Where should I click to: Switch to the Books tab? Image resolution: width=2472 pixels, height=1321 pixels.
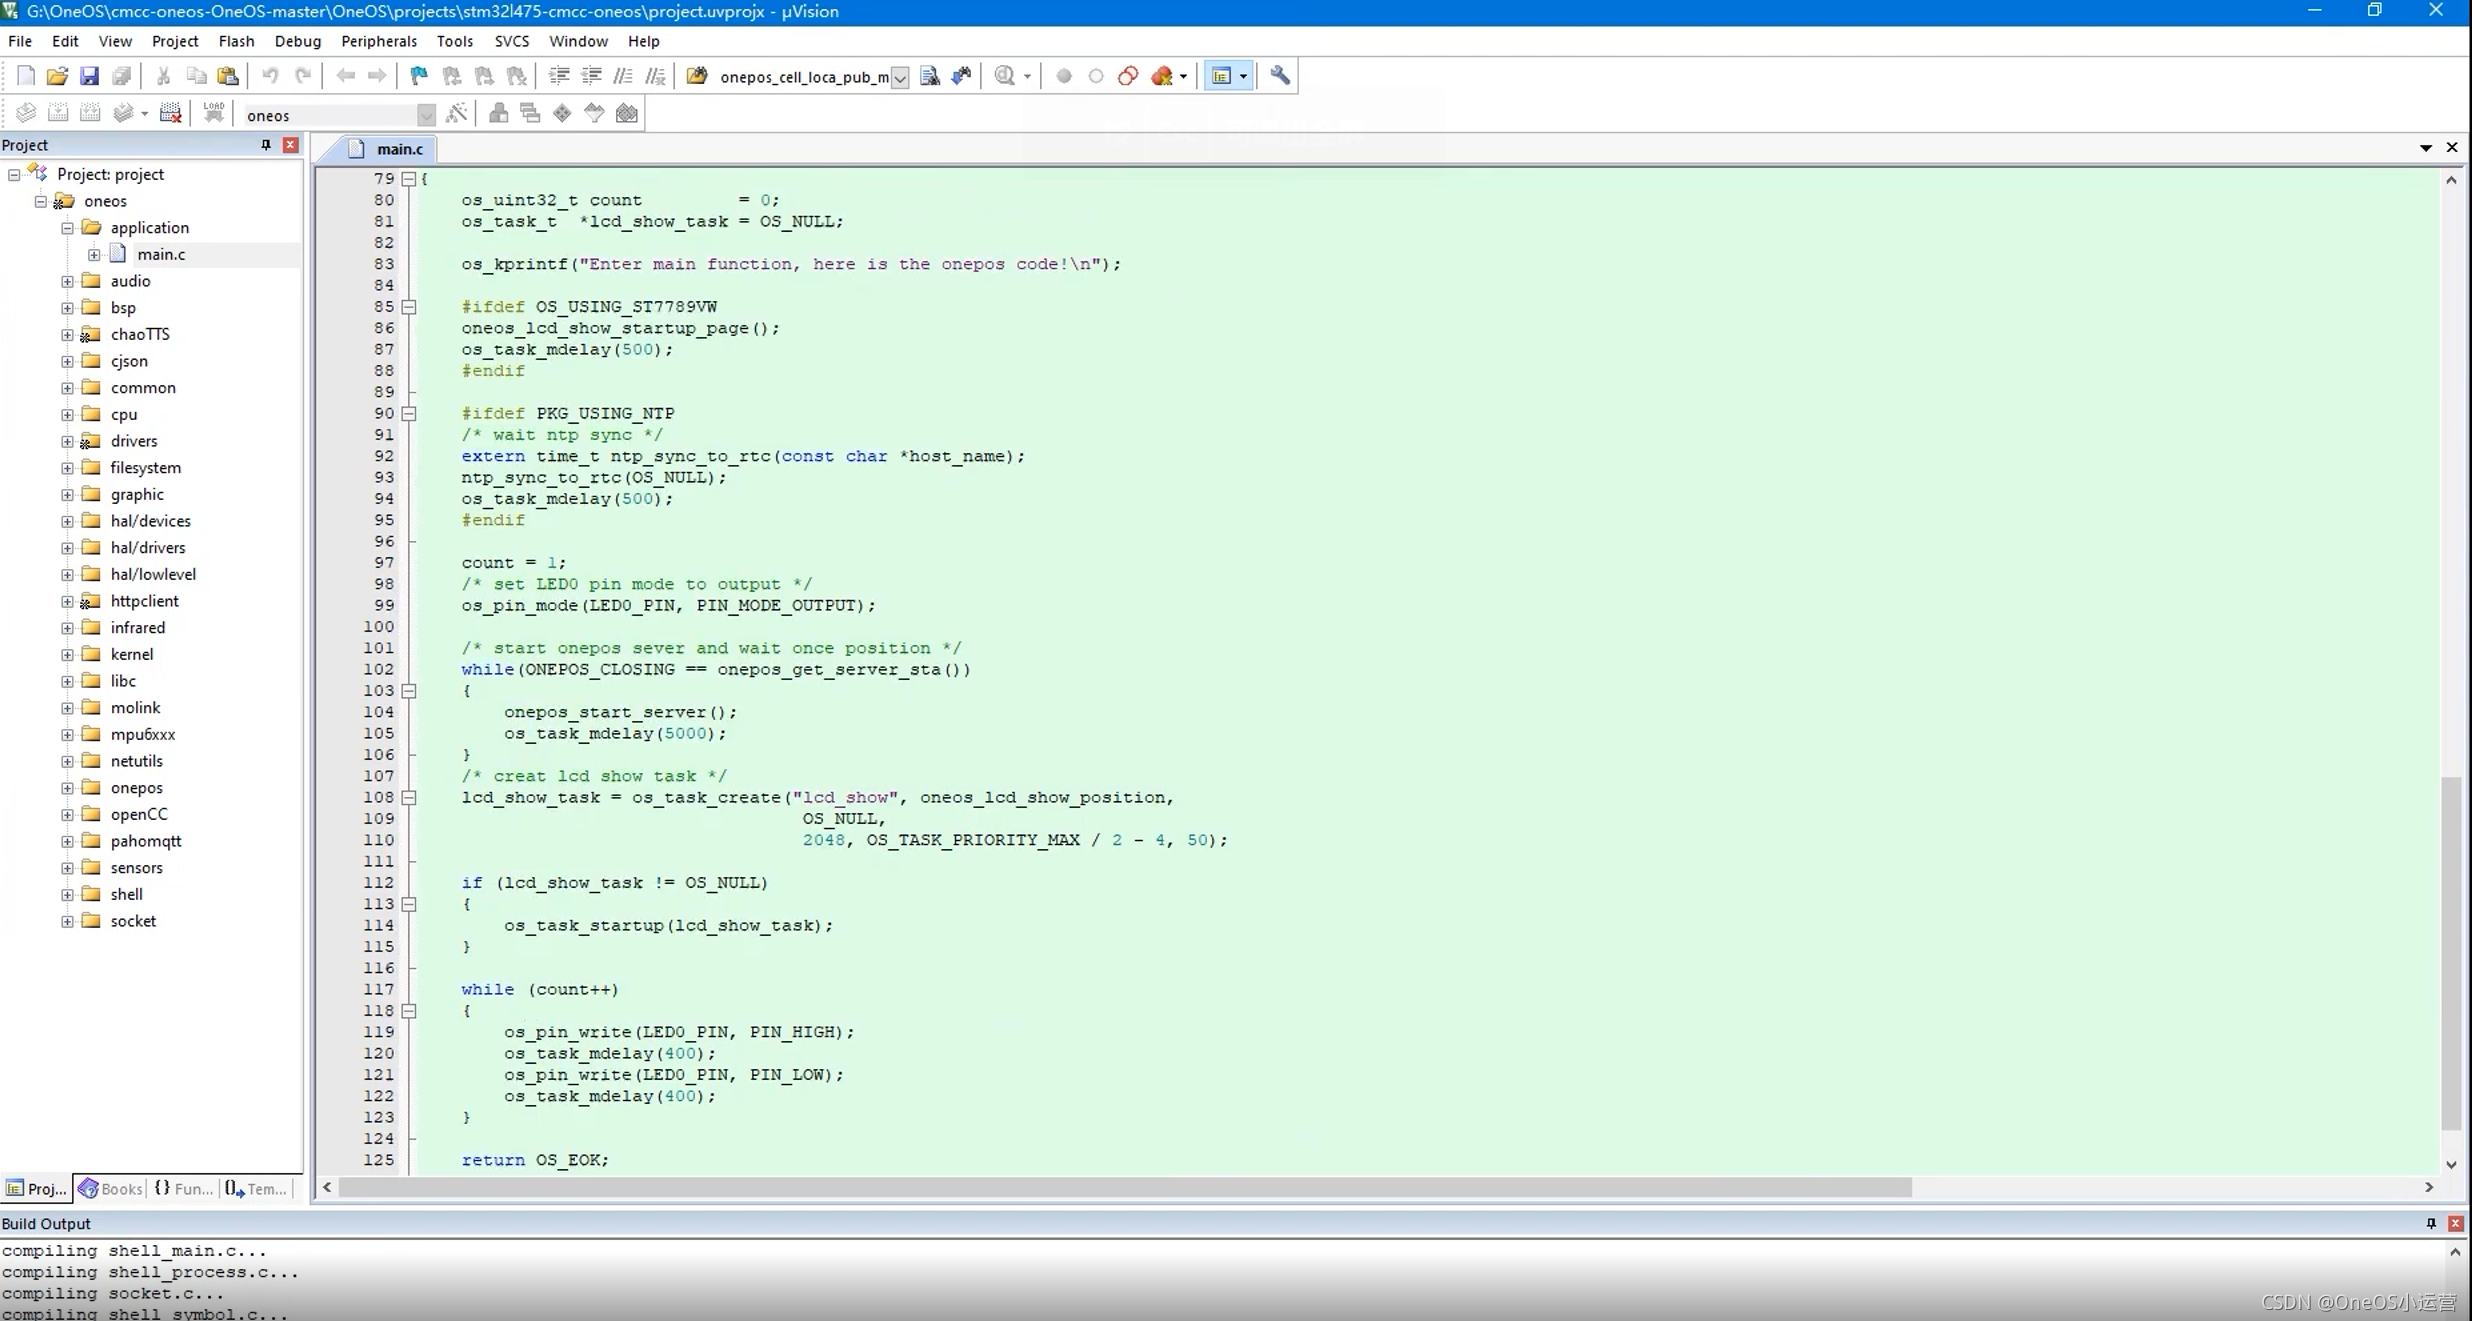pos(111,1188)
